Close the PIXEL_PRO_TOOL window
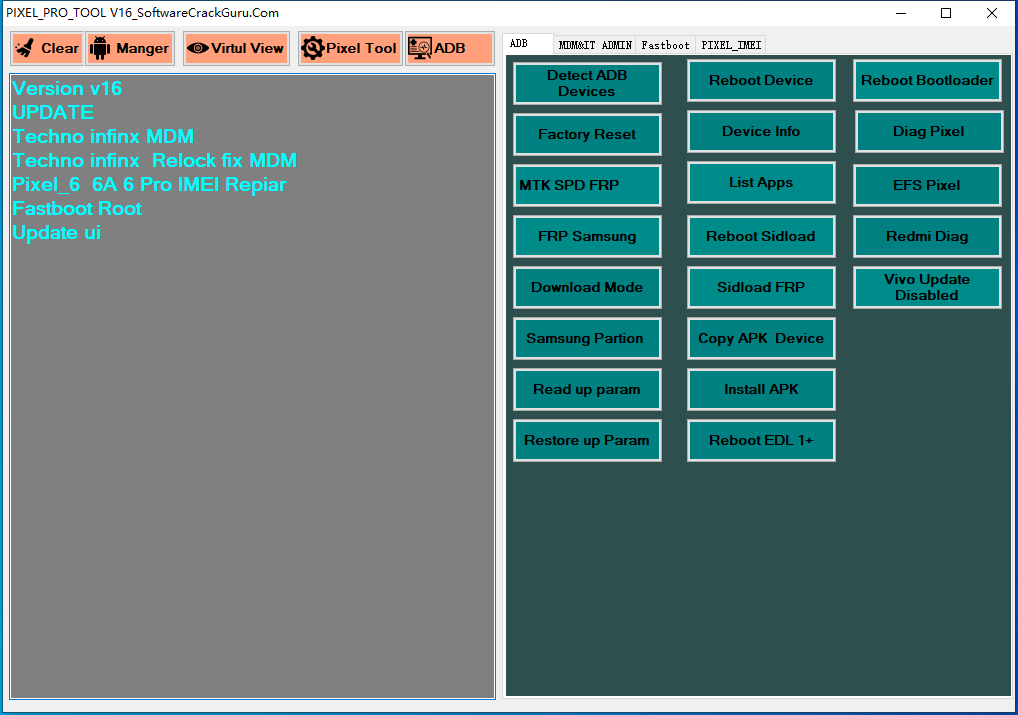The width and height of the screenshot is (1018, 715). [991, 13]
